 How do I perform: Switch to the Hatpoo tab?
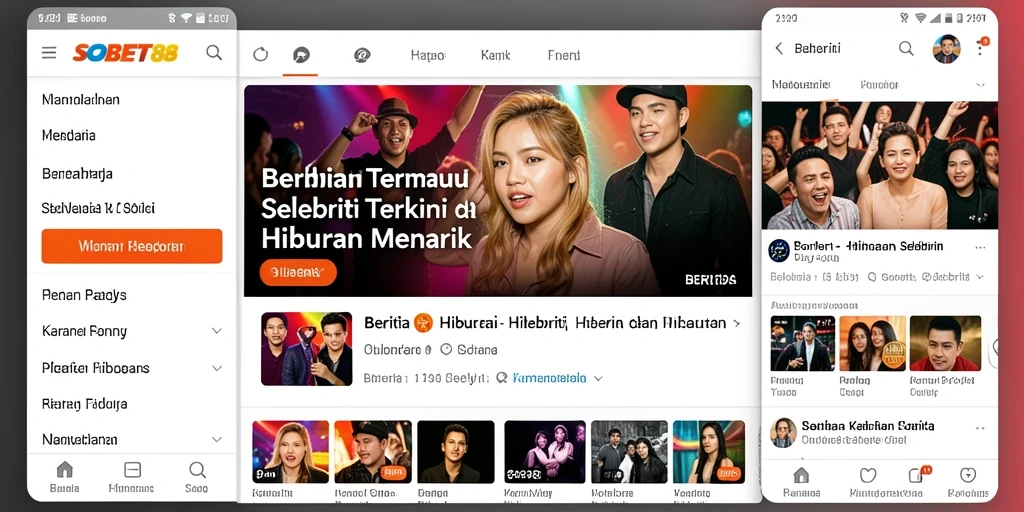428,56
